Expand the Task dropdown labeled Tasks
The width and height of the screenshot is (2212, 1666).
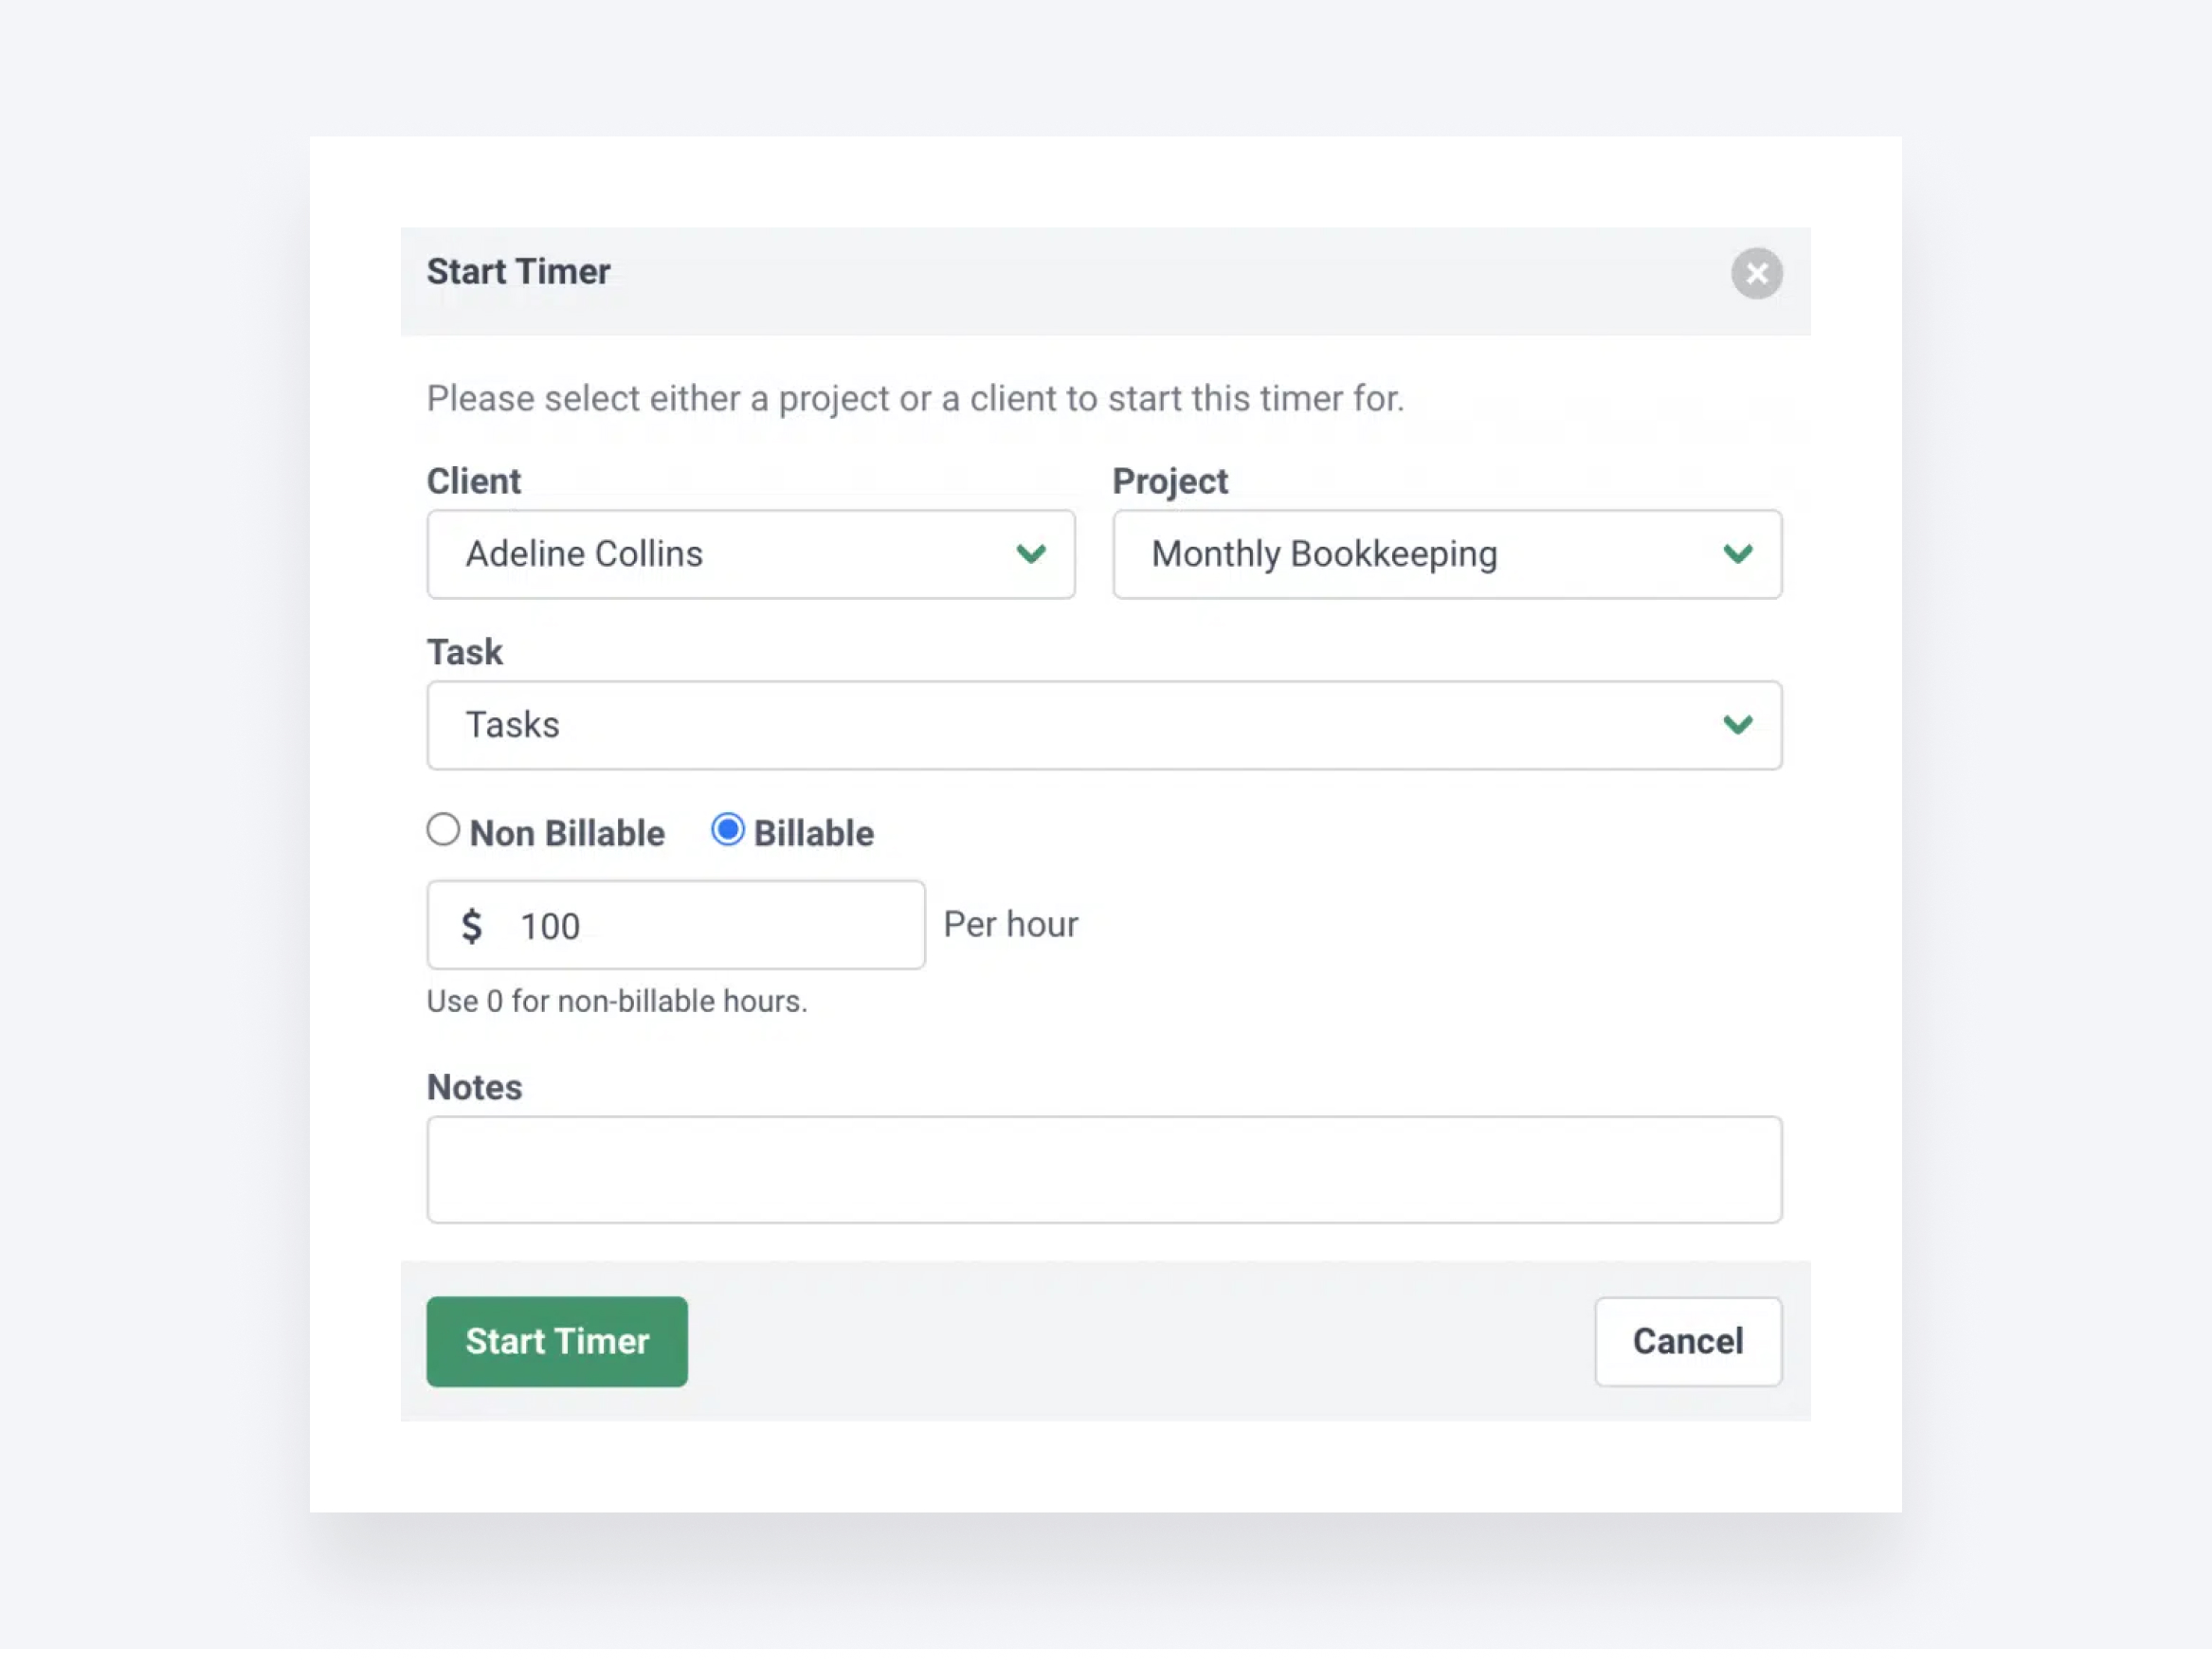pos(1104,725)
